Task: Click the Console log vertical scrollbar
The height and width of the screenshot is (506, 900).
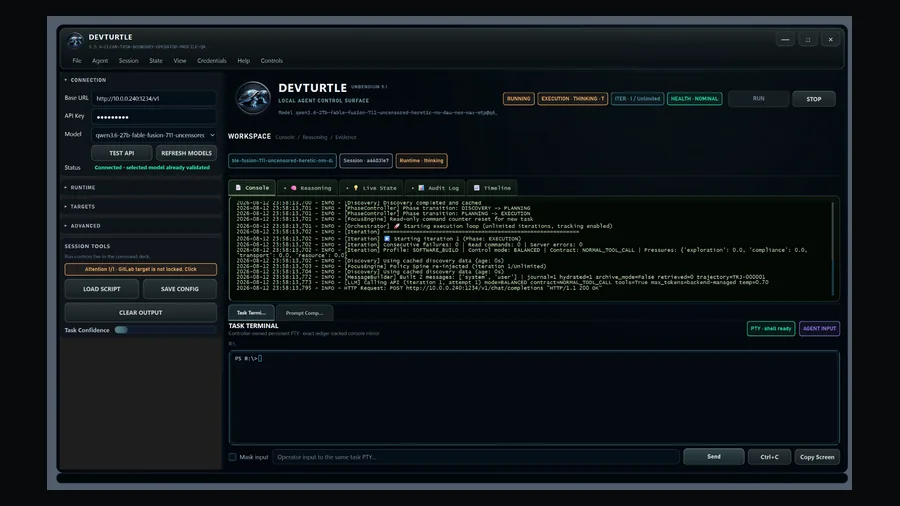Action: tap(833, 248)
